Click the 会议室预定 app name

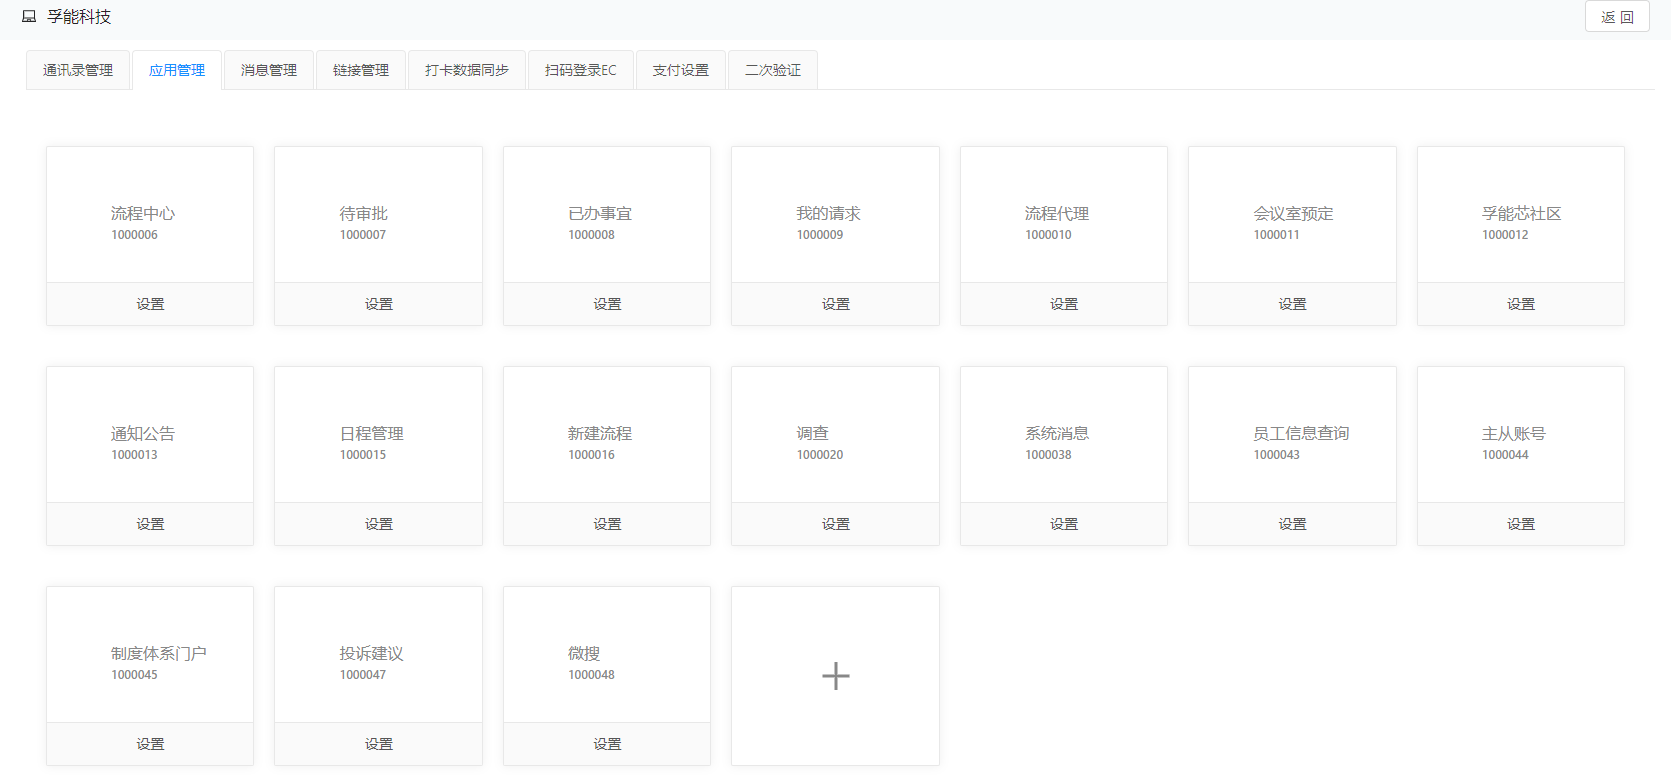tap(1293, 213)
